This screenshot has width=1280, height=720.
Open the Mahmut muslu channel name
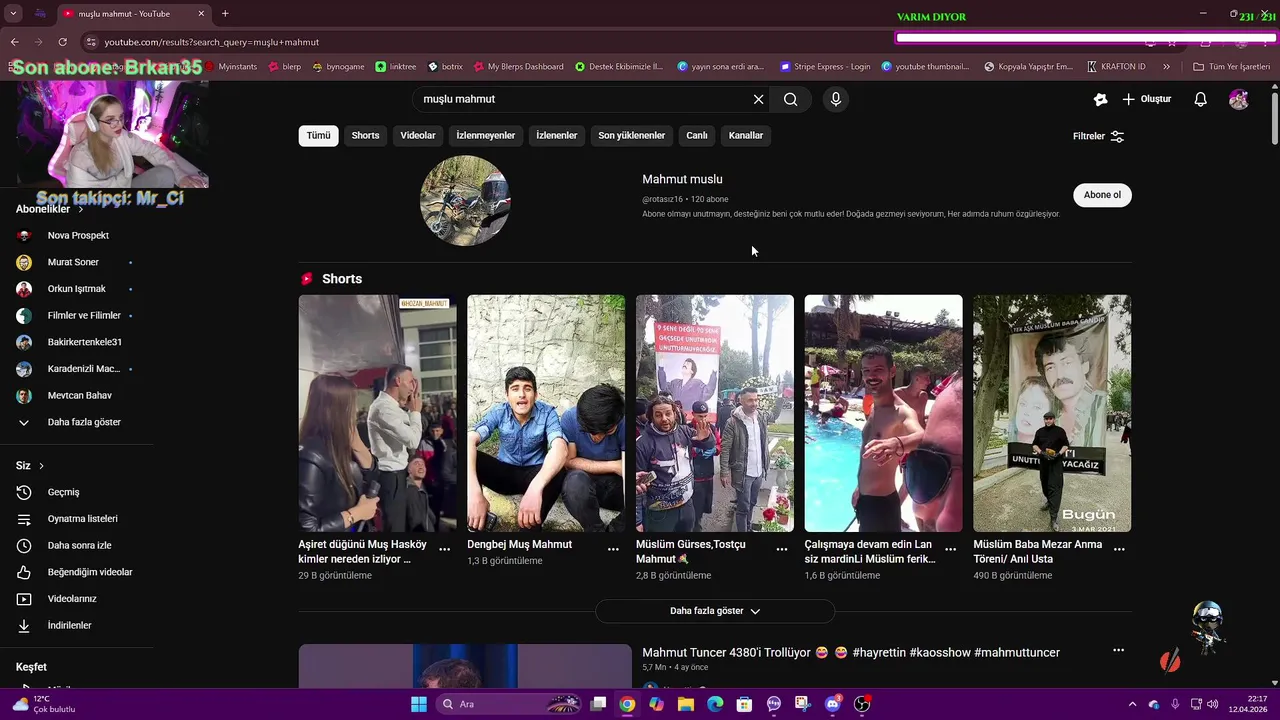682,179
